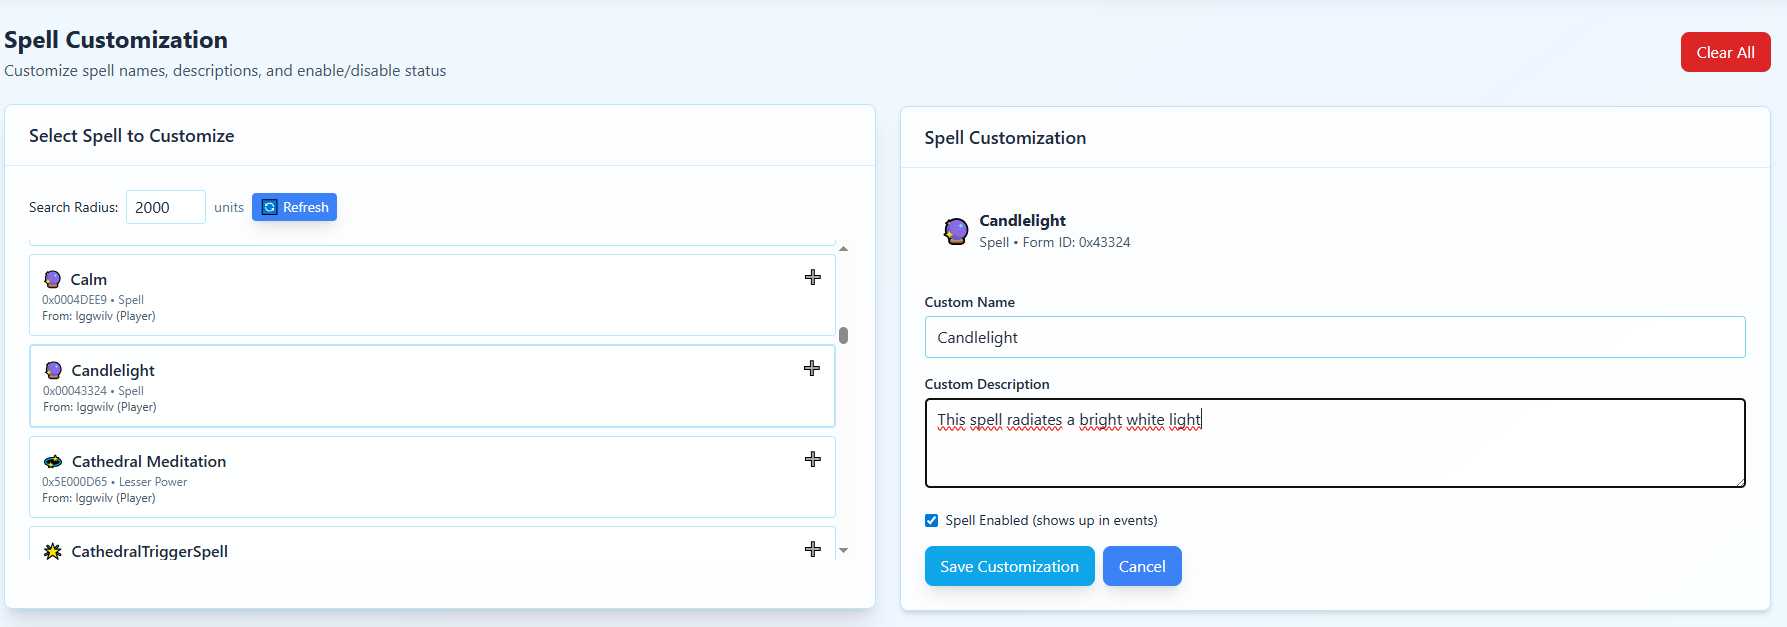Click the CathedralTriggerSpell star icon
Image resolution: width=1787 pixels, height=627 pixels.
(x=53, y=551)
